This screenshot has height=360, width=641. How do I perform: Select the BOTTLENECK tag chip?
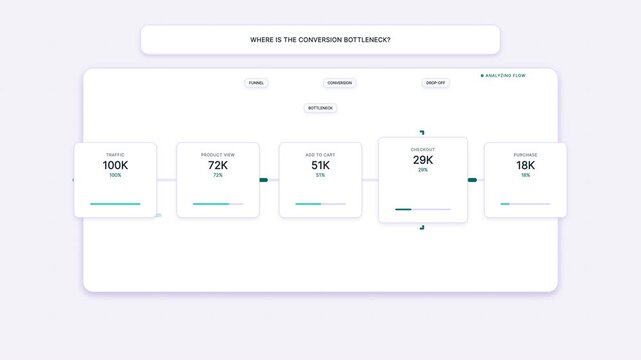320,108
